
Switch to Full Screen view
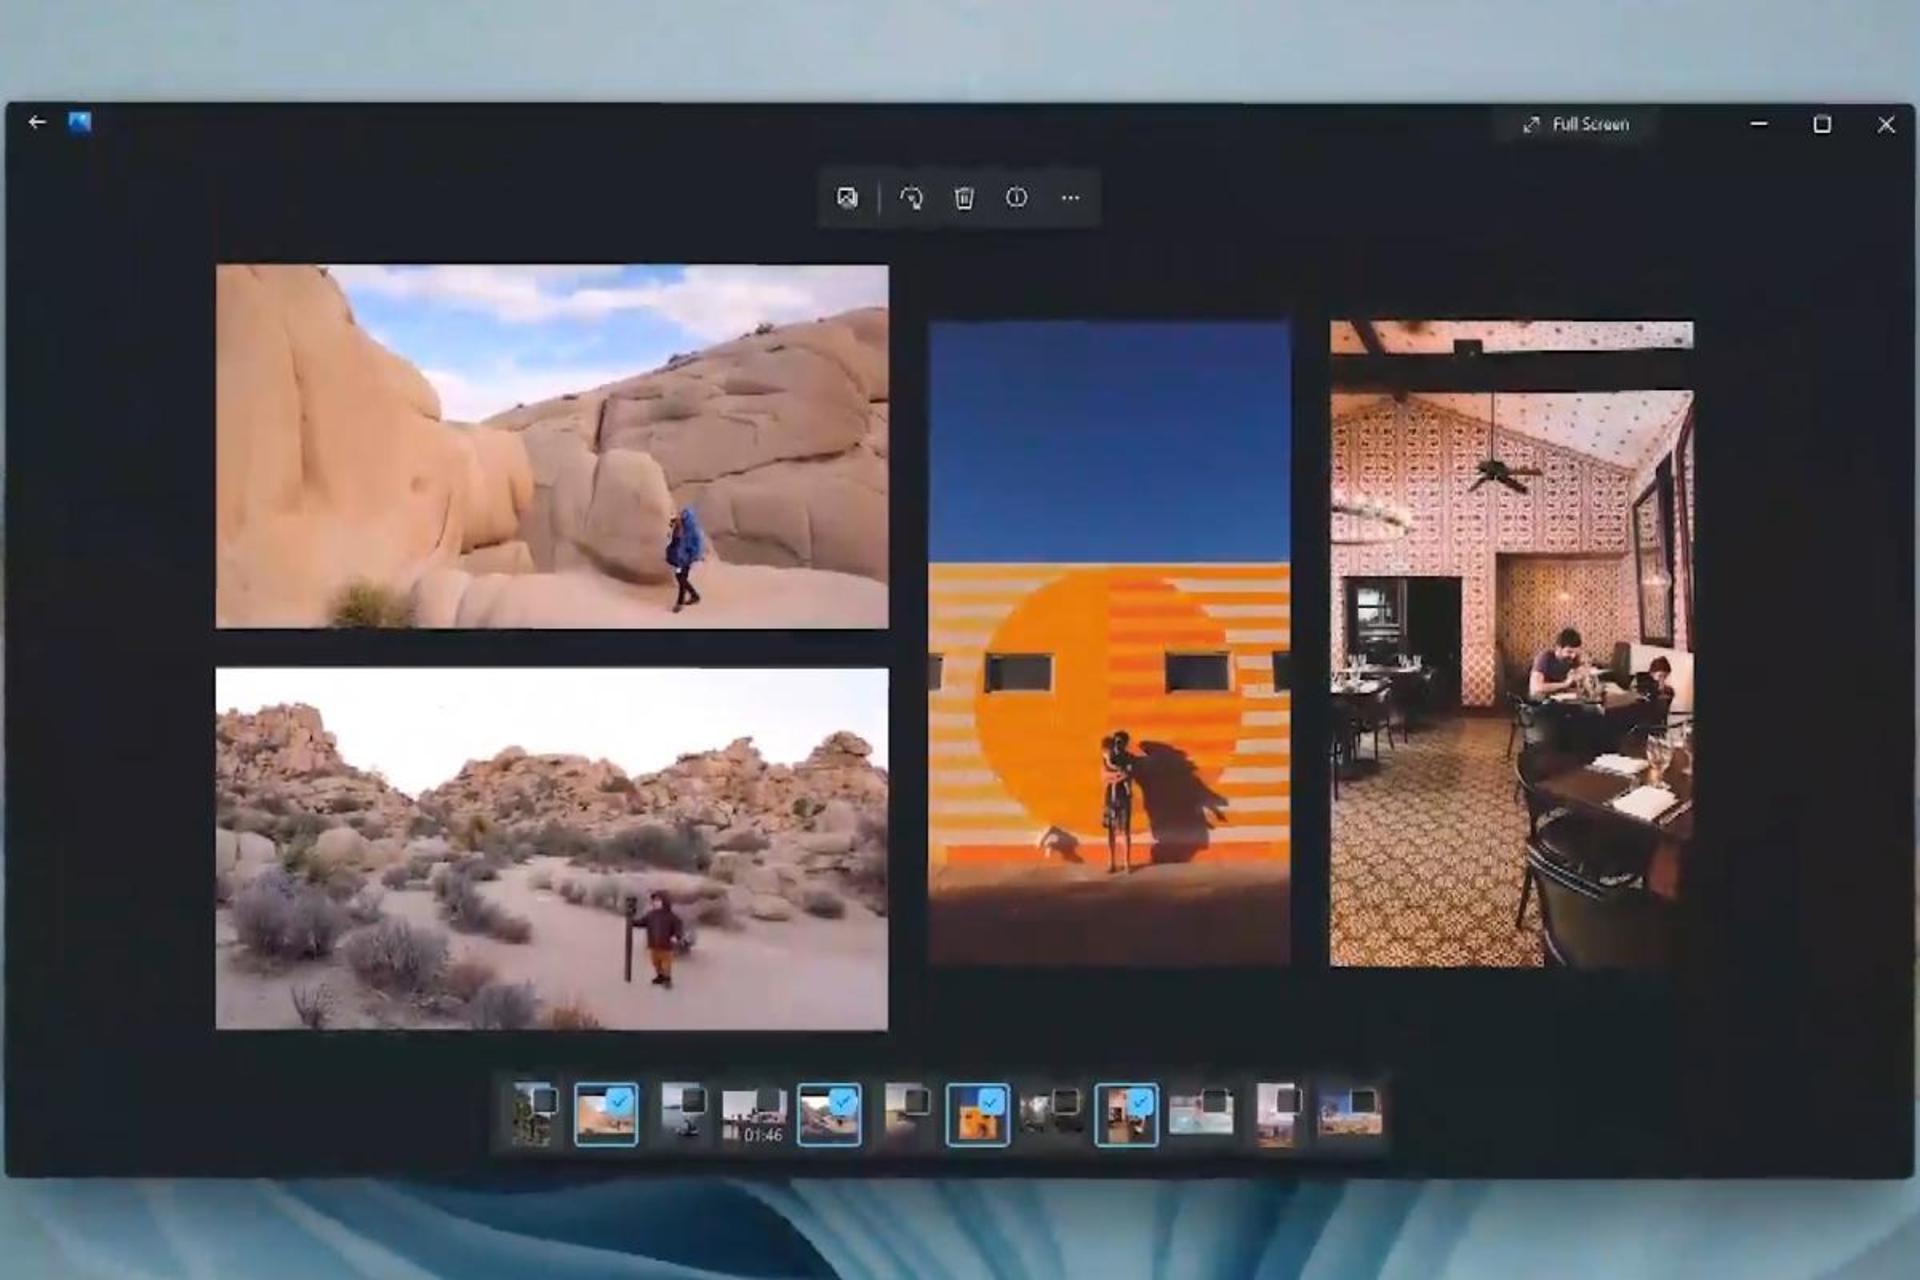(1576, 124)
